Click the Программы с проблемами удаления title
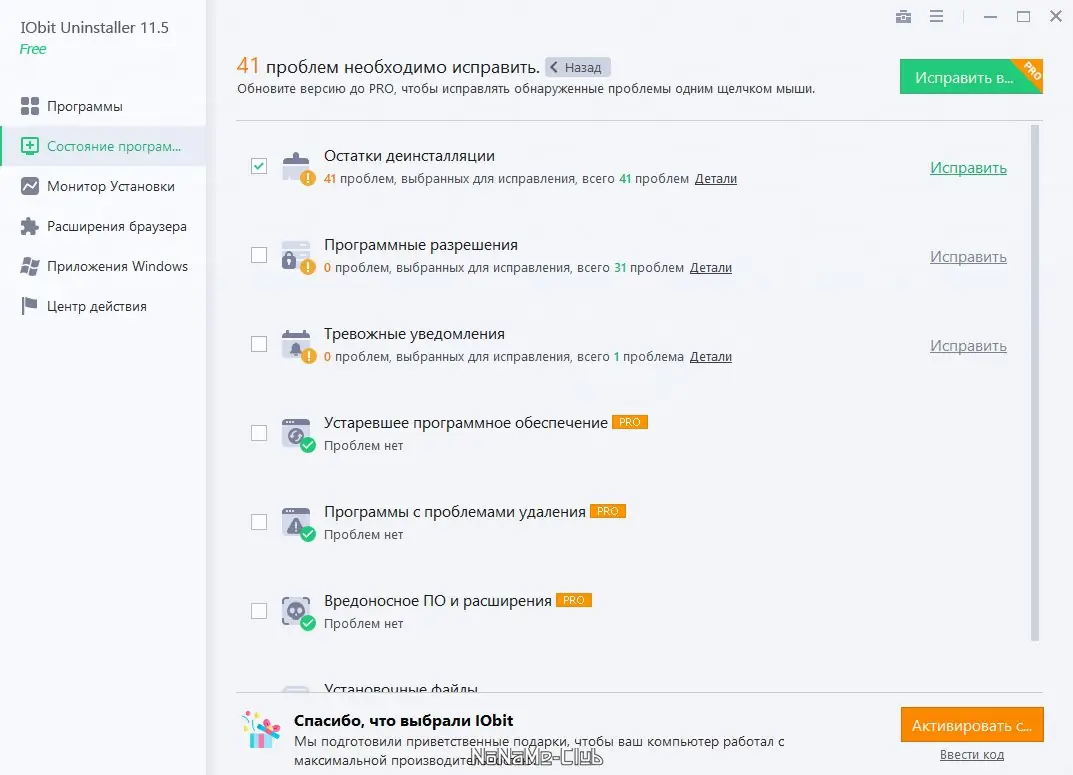The height and width of the screenshot is (775, 1073). (454, 512)
